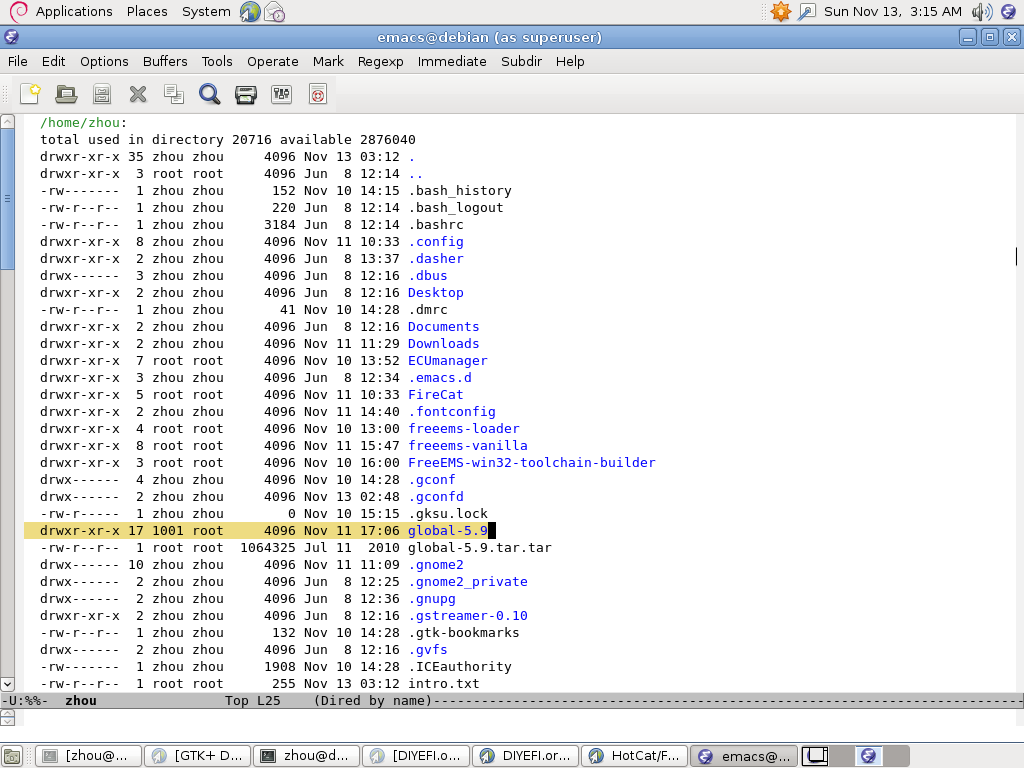Expand the Subdir menu

521,61
